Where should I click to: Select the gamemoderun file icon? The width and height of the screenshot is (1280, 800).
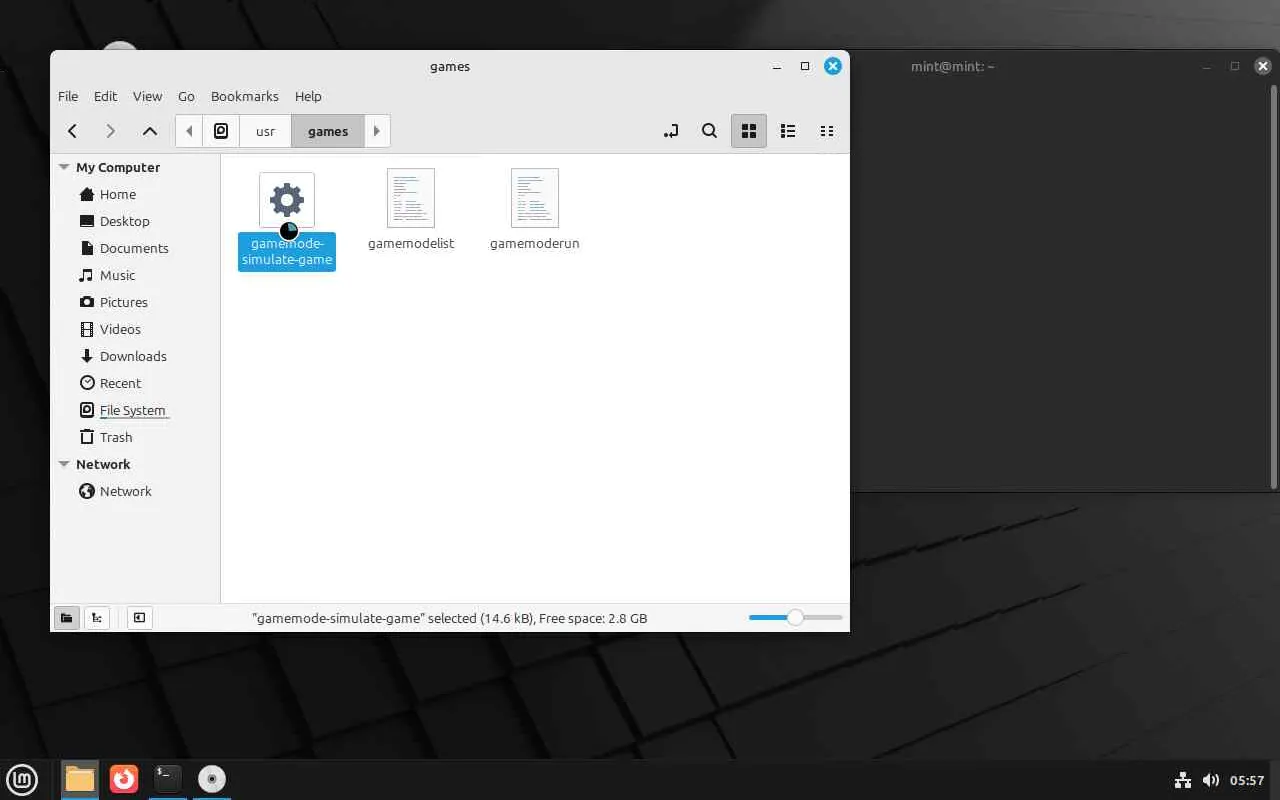(535, 198)
